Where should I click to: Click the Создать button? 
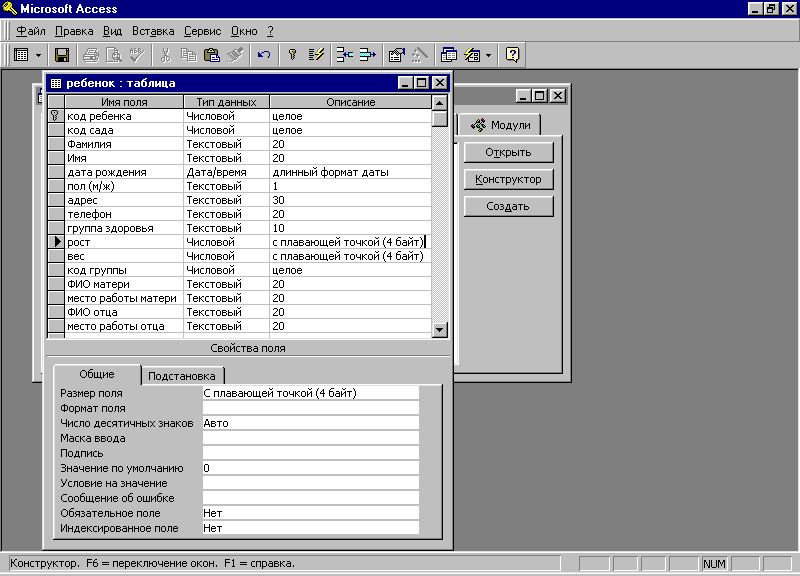(508, 207)
